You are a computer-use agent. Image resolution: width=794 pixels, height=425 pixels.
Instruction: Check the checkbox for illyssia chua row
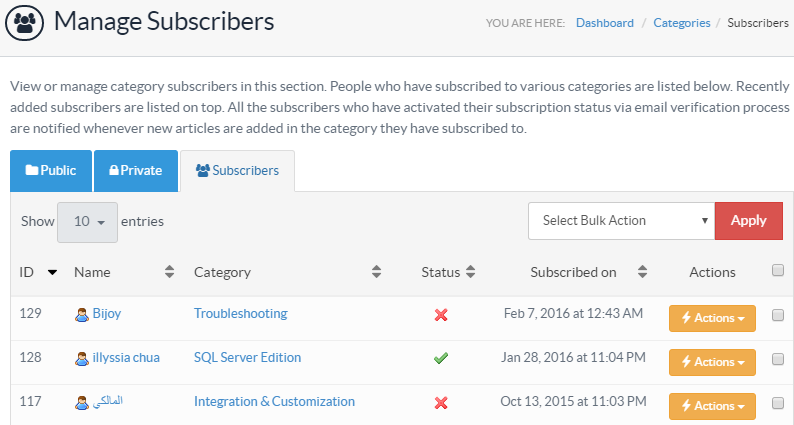click(x=778, y=359)
